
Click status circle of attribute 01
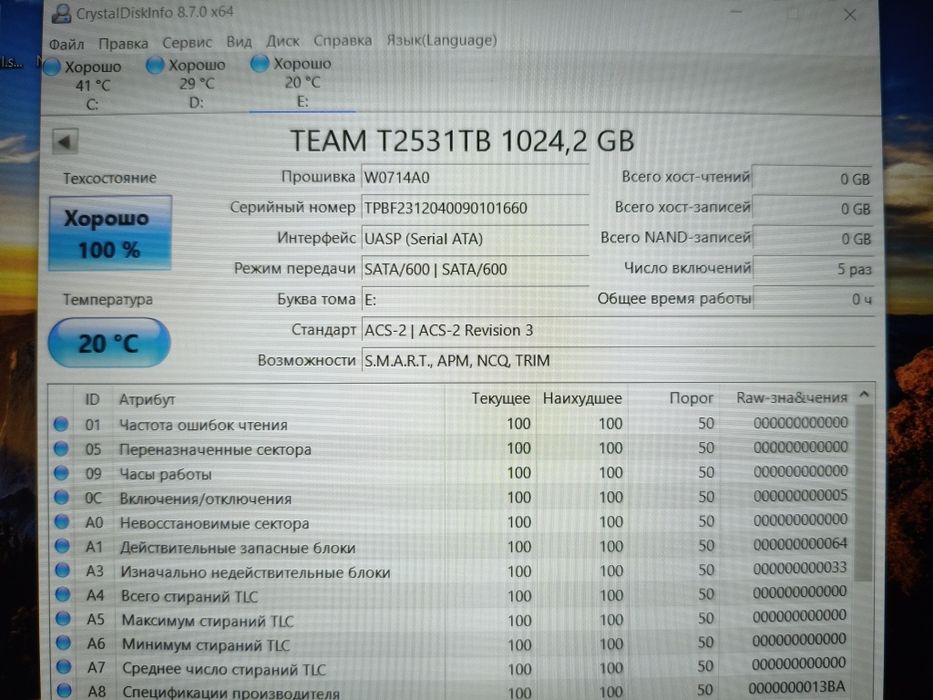[61, 424]
